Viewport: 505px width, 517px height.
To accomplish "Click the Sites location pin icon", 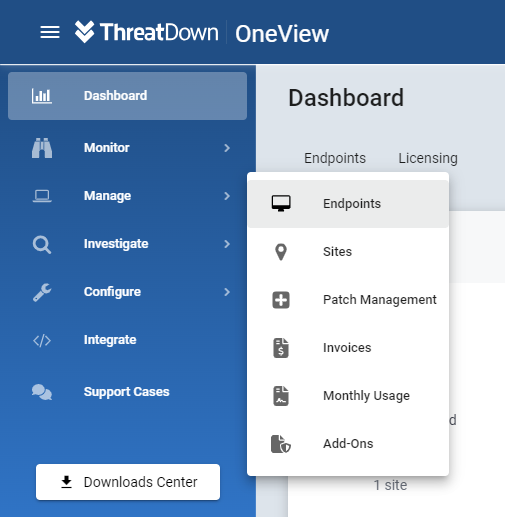I will click(x=281, y=252).
